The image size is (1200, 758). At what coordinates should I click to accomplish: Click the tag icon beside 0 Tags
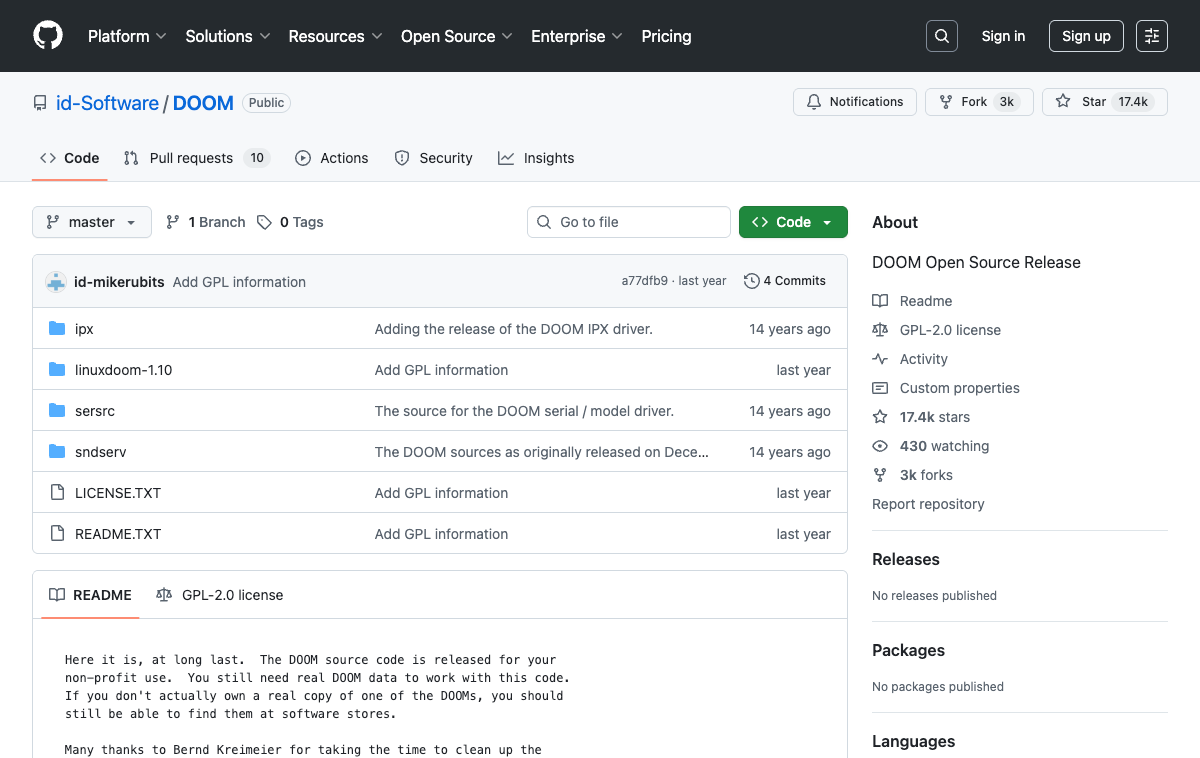tap(264, 222)
